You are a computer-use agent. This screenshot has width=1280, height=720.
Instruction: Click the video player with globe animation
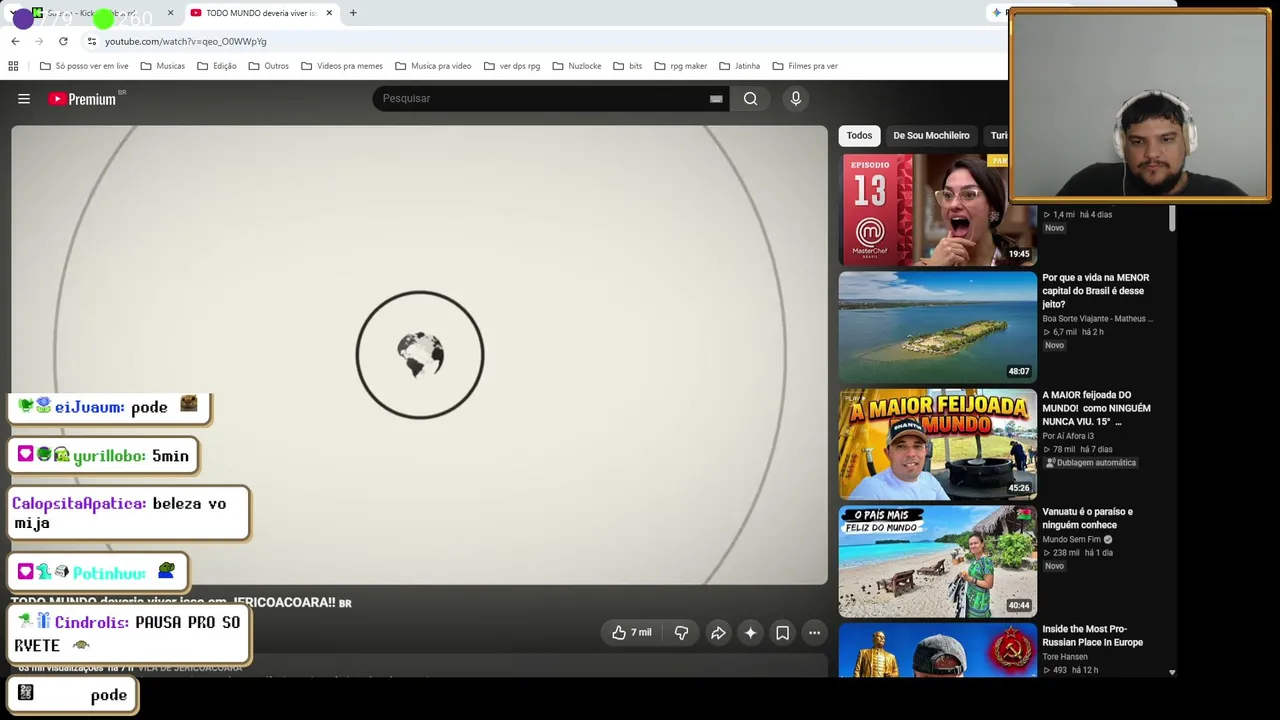click(419, 355)
